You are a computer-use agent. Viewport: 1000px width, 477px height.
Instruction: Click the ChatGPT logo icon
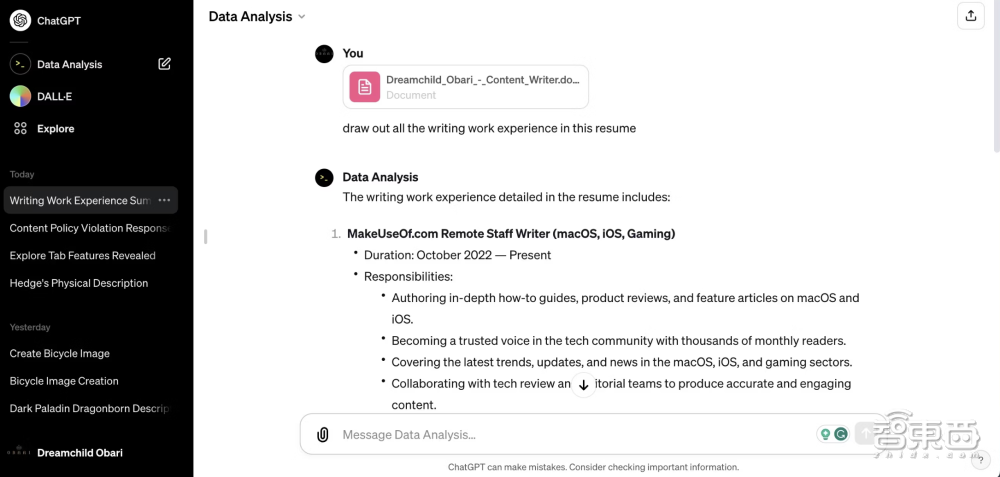[x=20, y=21]
